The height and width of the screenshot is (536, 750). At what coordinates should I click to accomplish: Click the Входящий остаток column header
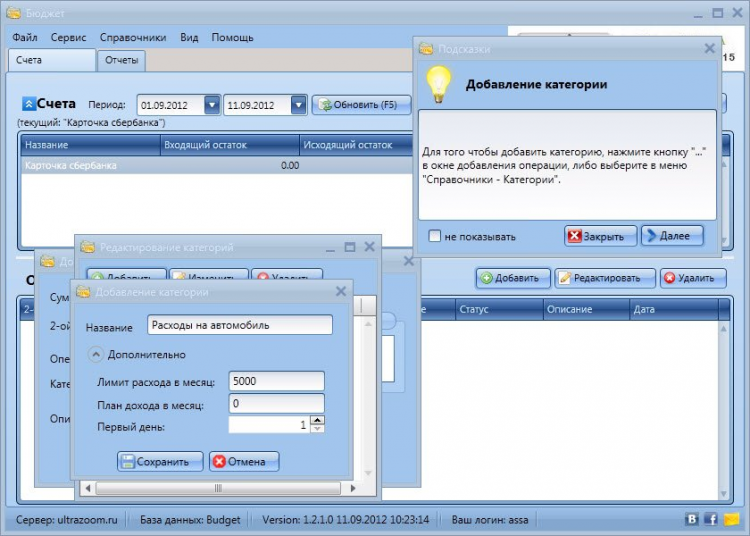(230, 145)
